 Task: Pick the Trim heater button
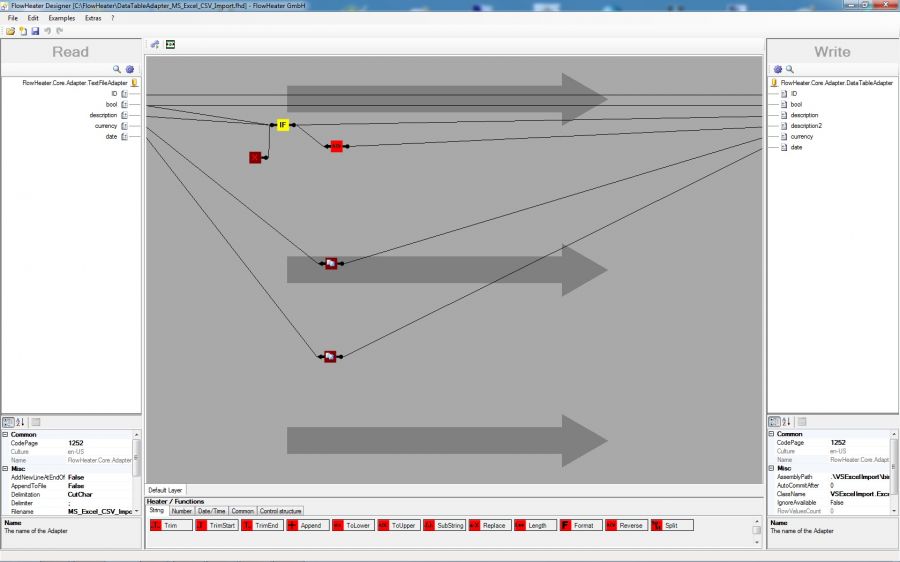tap(171, 525)
